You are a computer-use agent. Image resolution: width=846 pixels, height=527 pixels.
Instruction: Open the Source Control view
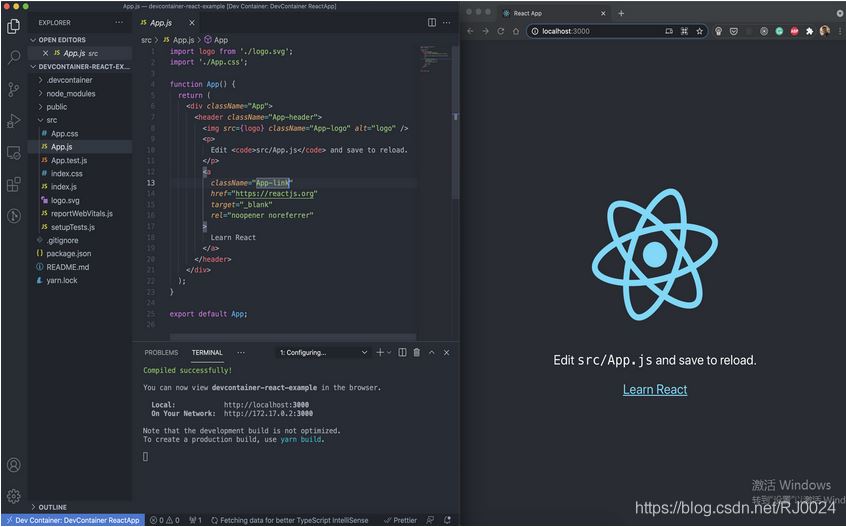[x=14, y=89]
